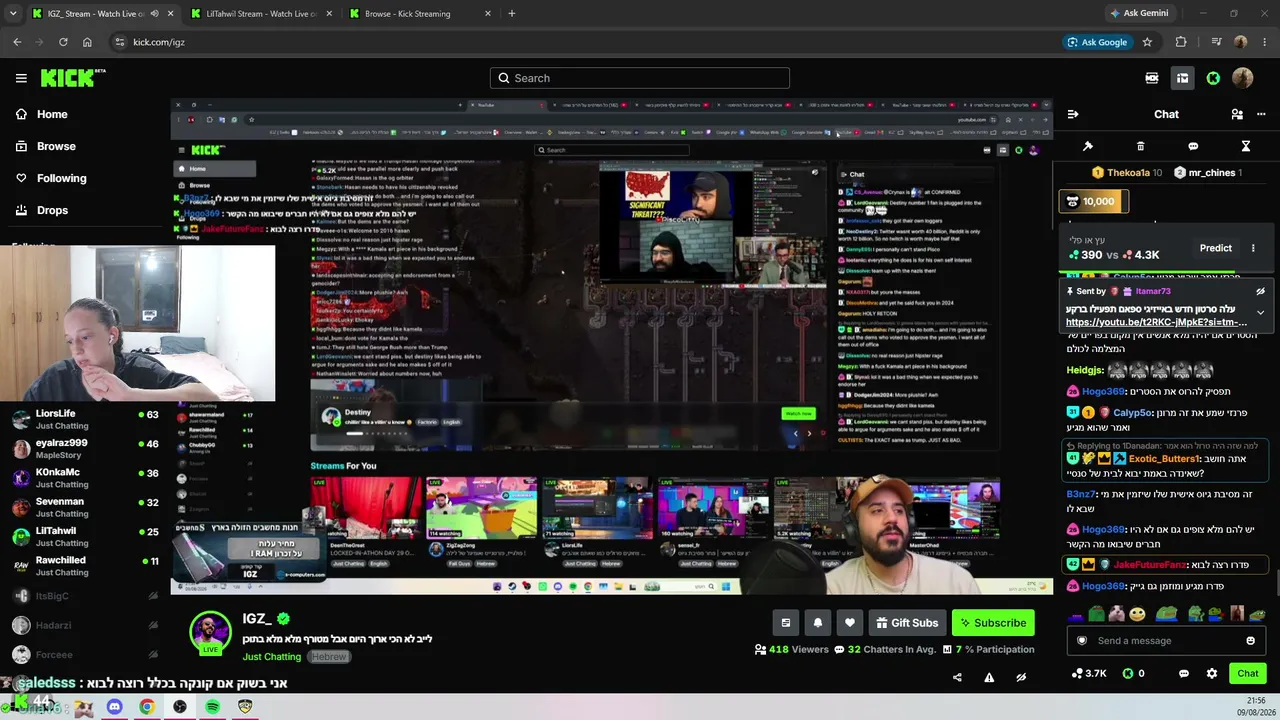This screenshot has height=720, width=1280.
Task: Open chat users list icon
Action: 1237,114
